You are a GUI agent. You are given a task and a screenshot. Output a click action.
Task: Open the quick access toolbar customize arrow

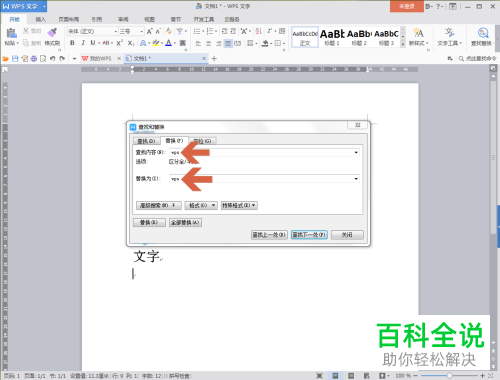click(x=74, y=59)
